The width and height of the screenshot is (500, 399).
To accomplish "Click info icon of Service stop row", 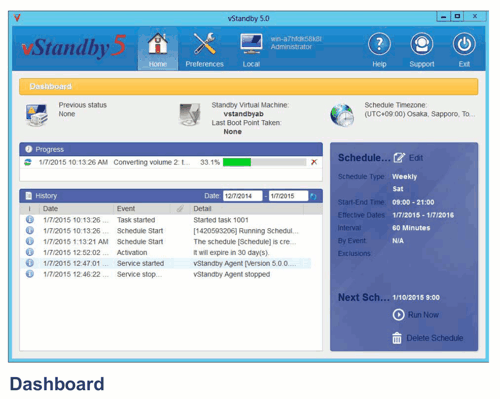I will (x=30, y=274).
